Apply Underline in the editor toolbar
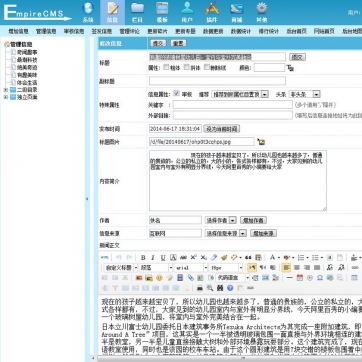This screenshot has width=362, height=362. pyautogui.click(x=163, y=257)
